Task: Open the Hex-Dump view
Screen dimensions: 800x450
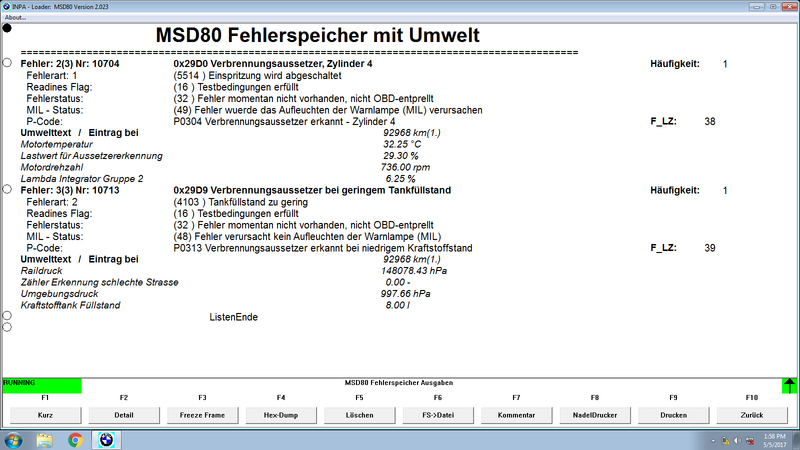Action: coord(281,414)
